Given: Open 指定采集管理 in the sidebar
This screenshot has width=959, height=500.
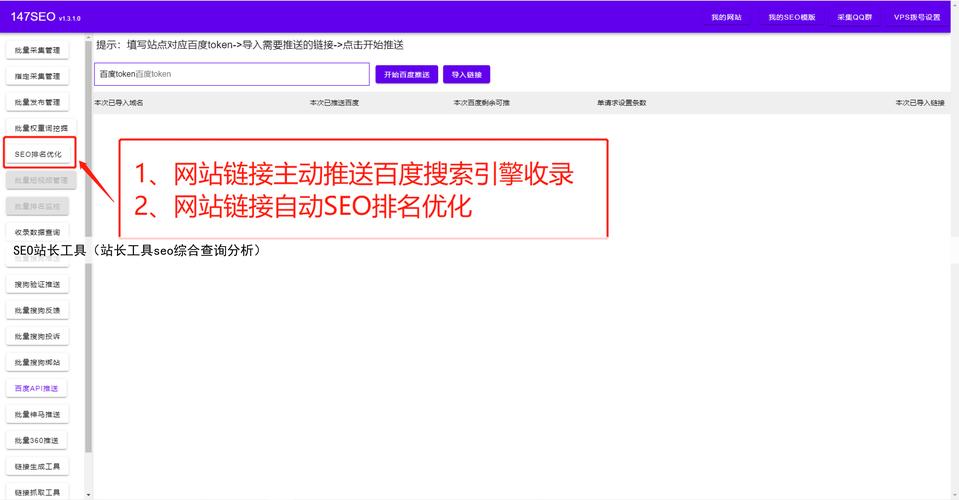Looking at the screenshot, I should click(x=37, y=76).
